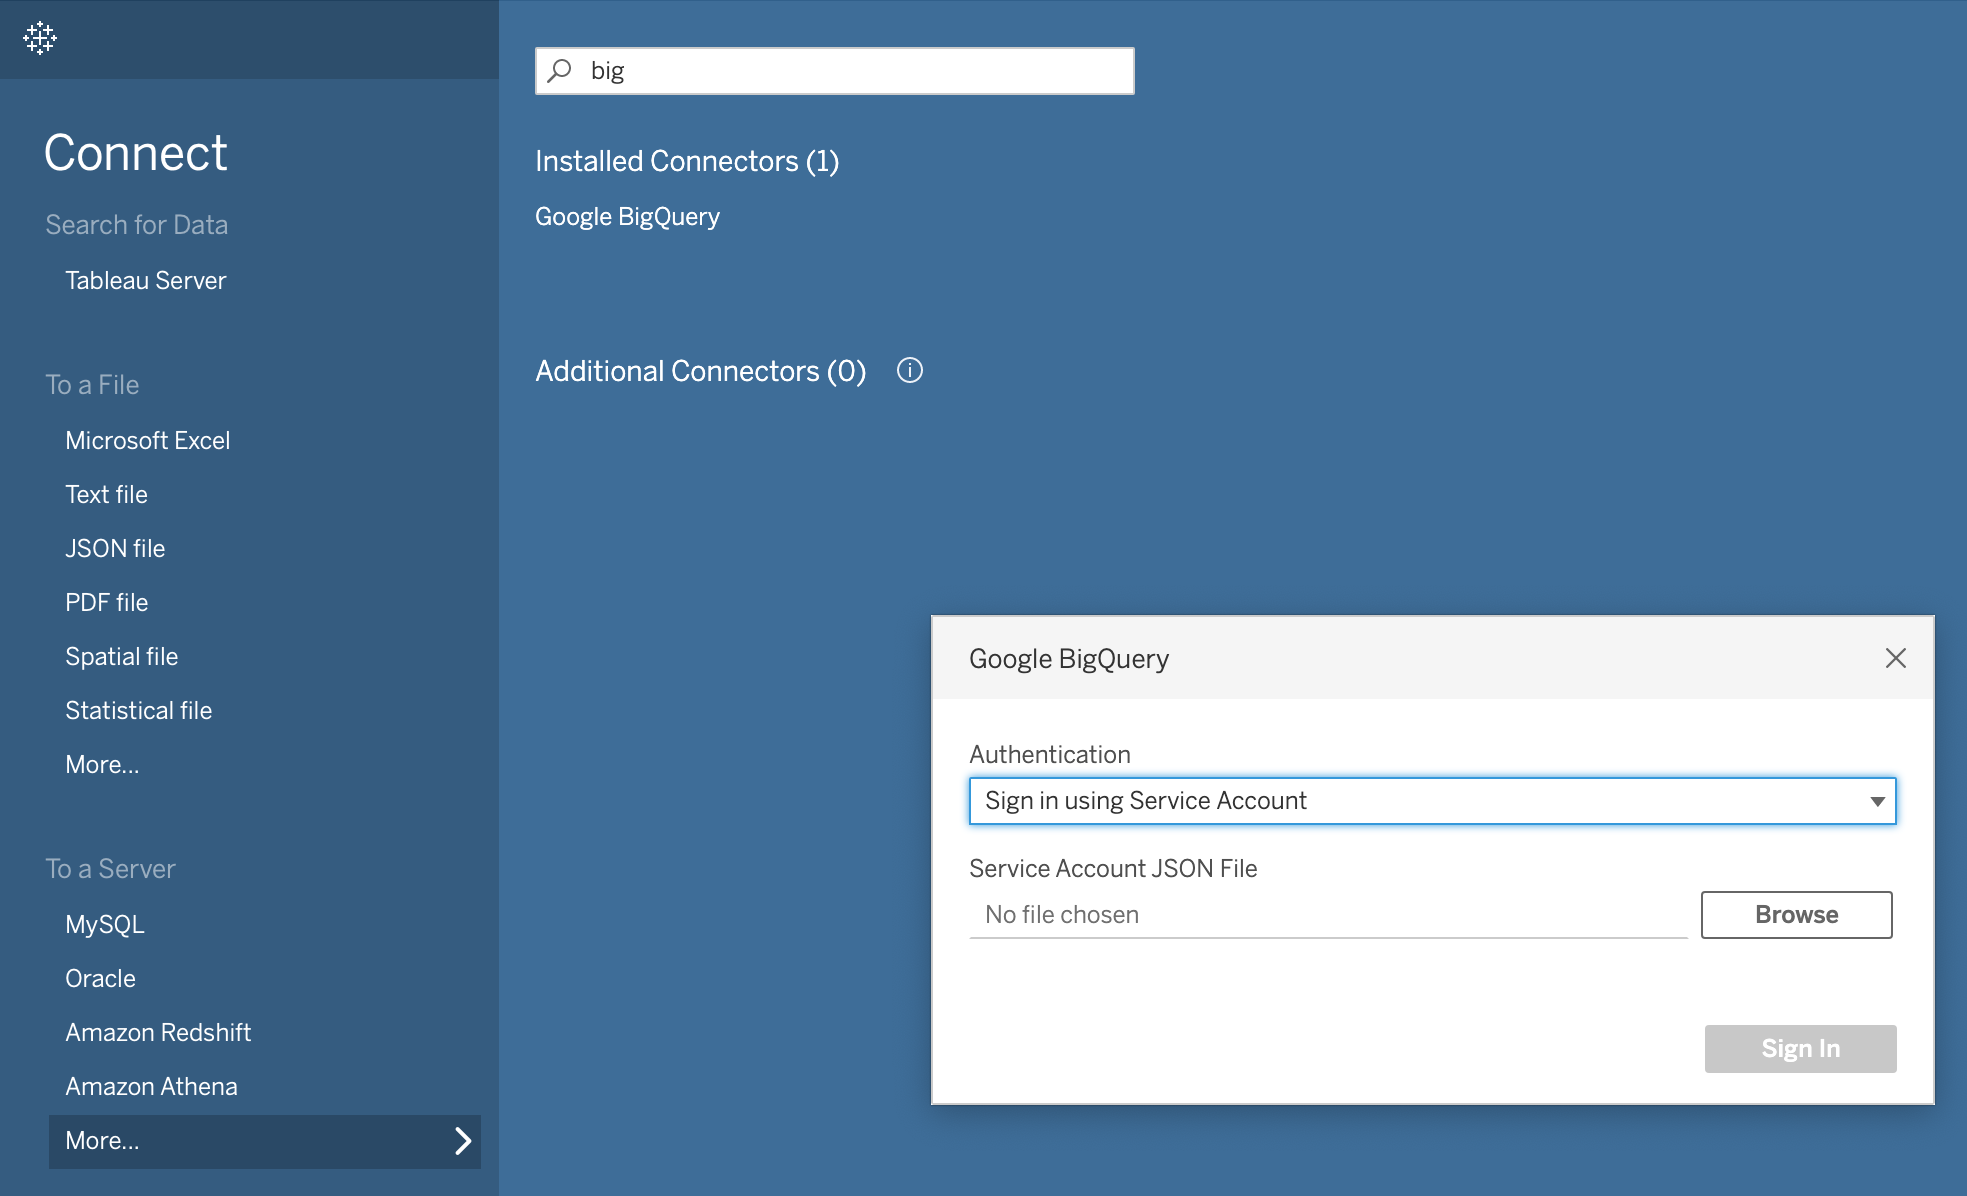1967x1196 pixels.
Task: Expand the More servers chevron arrow
Action: [462, 1141]
